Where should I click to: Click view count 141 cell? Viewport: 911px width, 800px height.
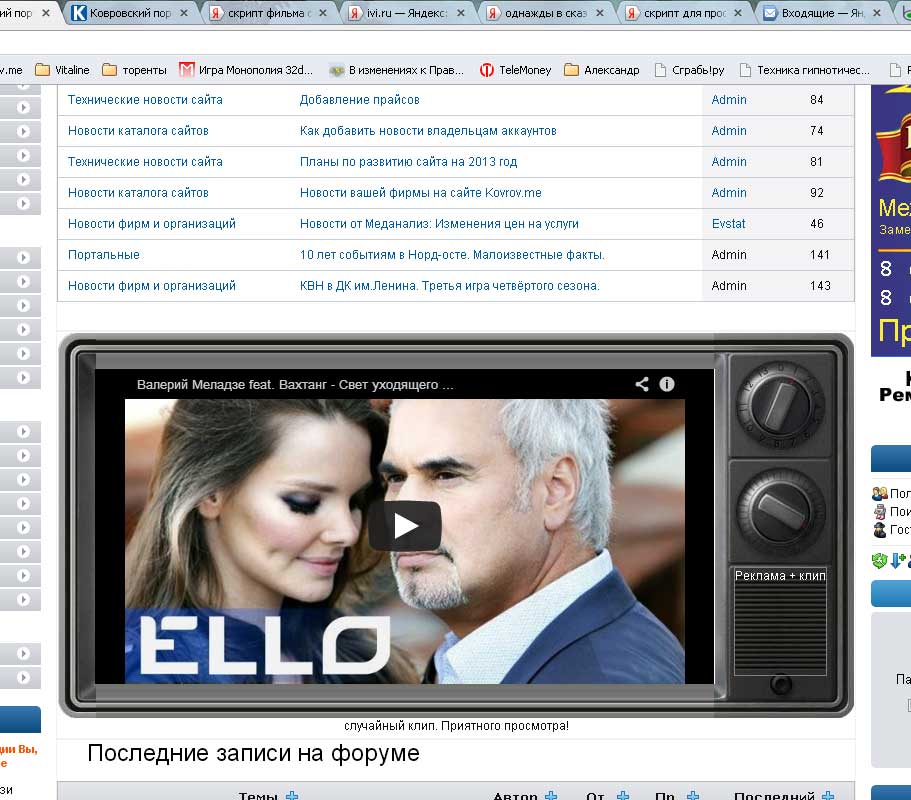click(x=820, y=254)
